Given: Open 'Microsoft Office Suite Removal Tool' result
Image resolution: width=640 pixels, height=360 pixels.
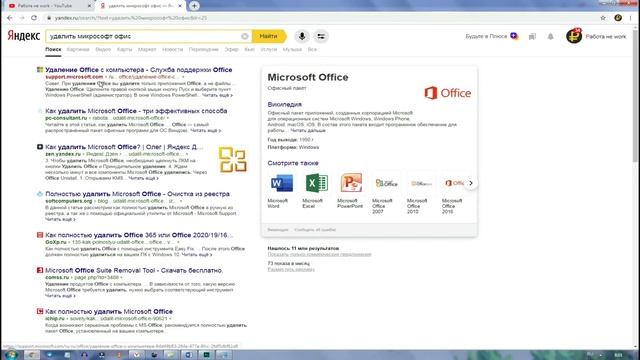Looking at the screenshot, I should (134, 270).
